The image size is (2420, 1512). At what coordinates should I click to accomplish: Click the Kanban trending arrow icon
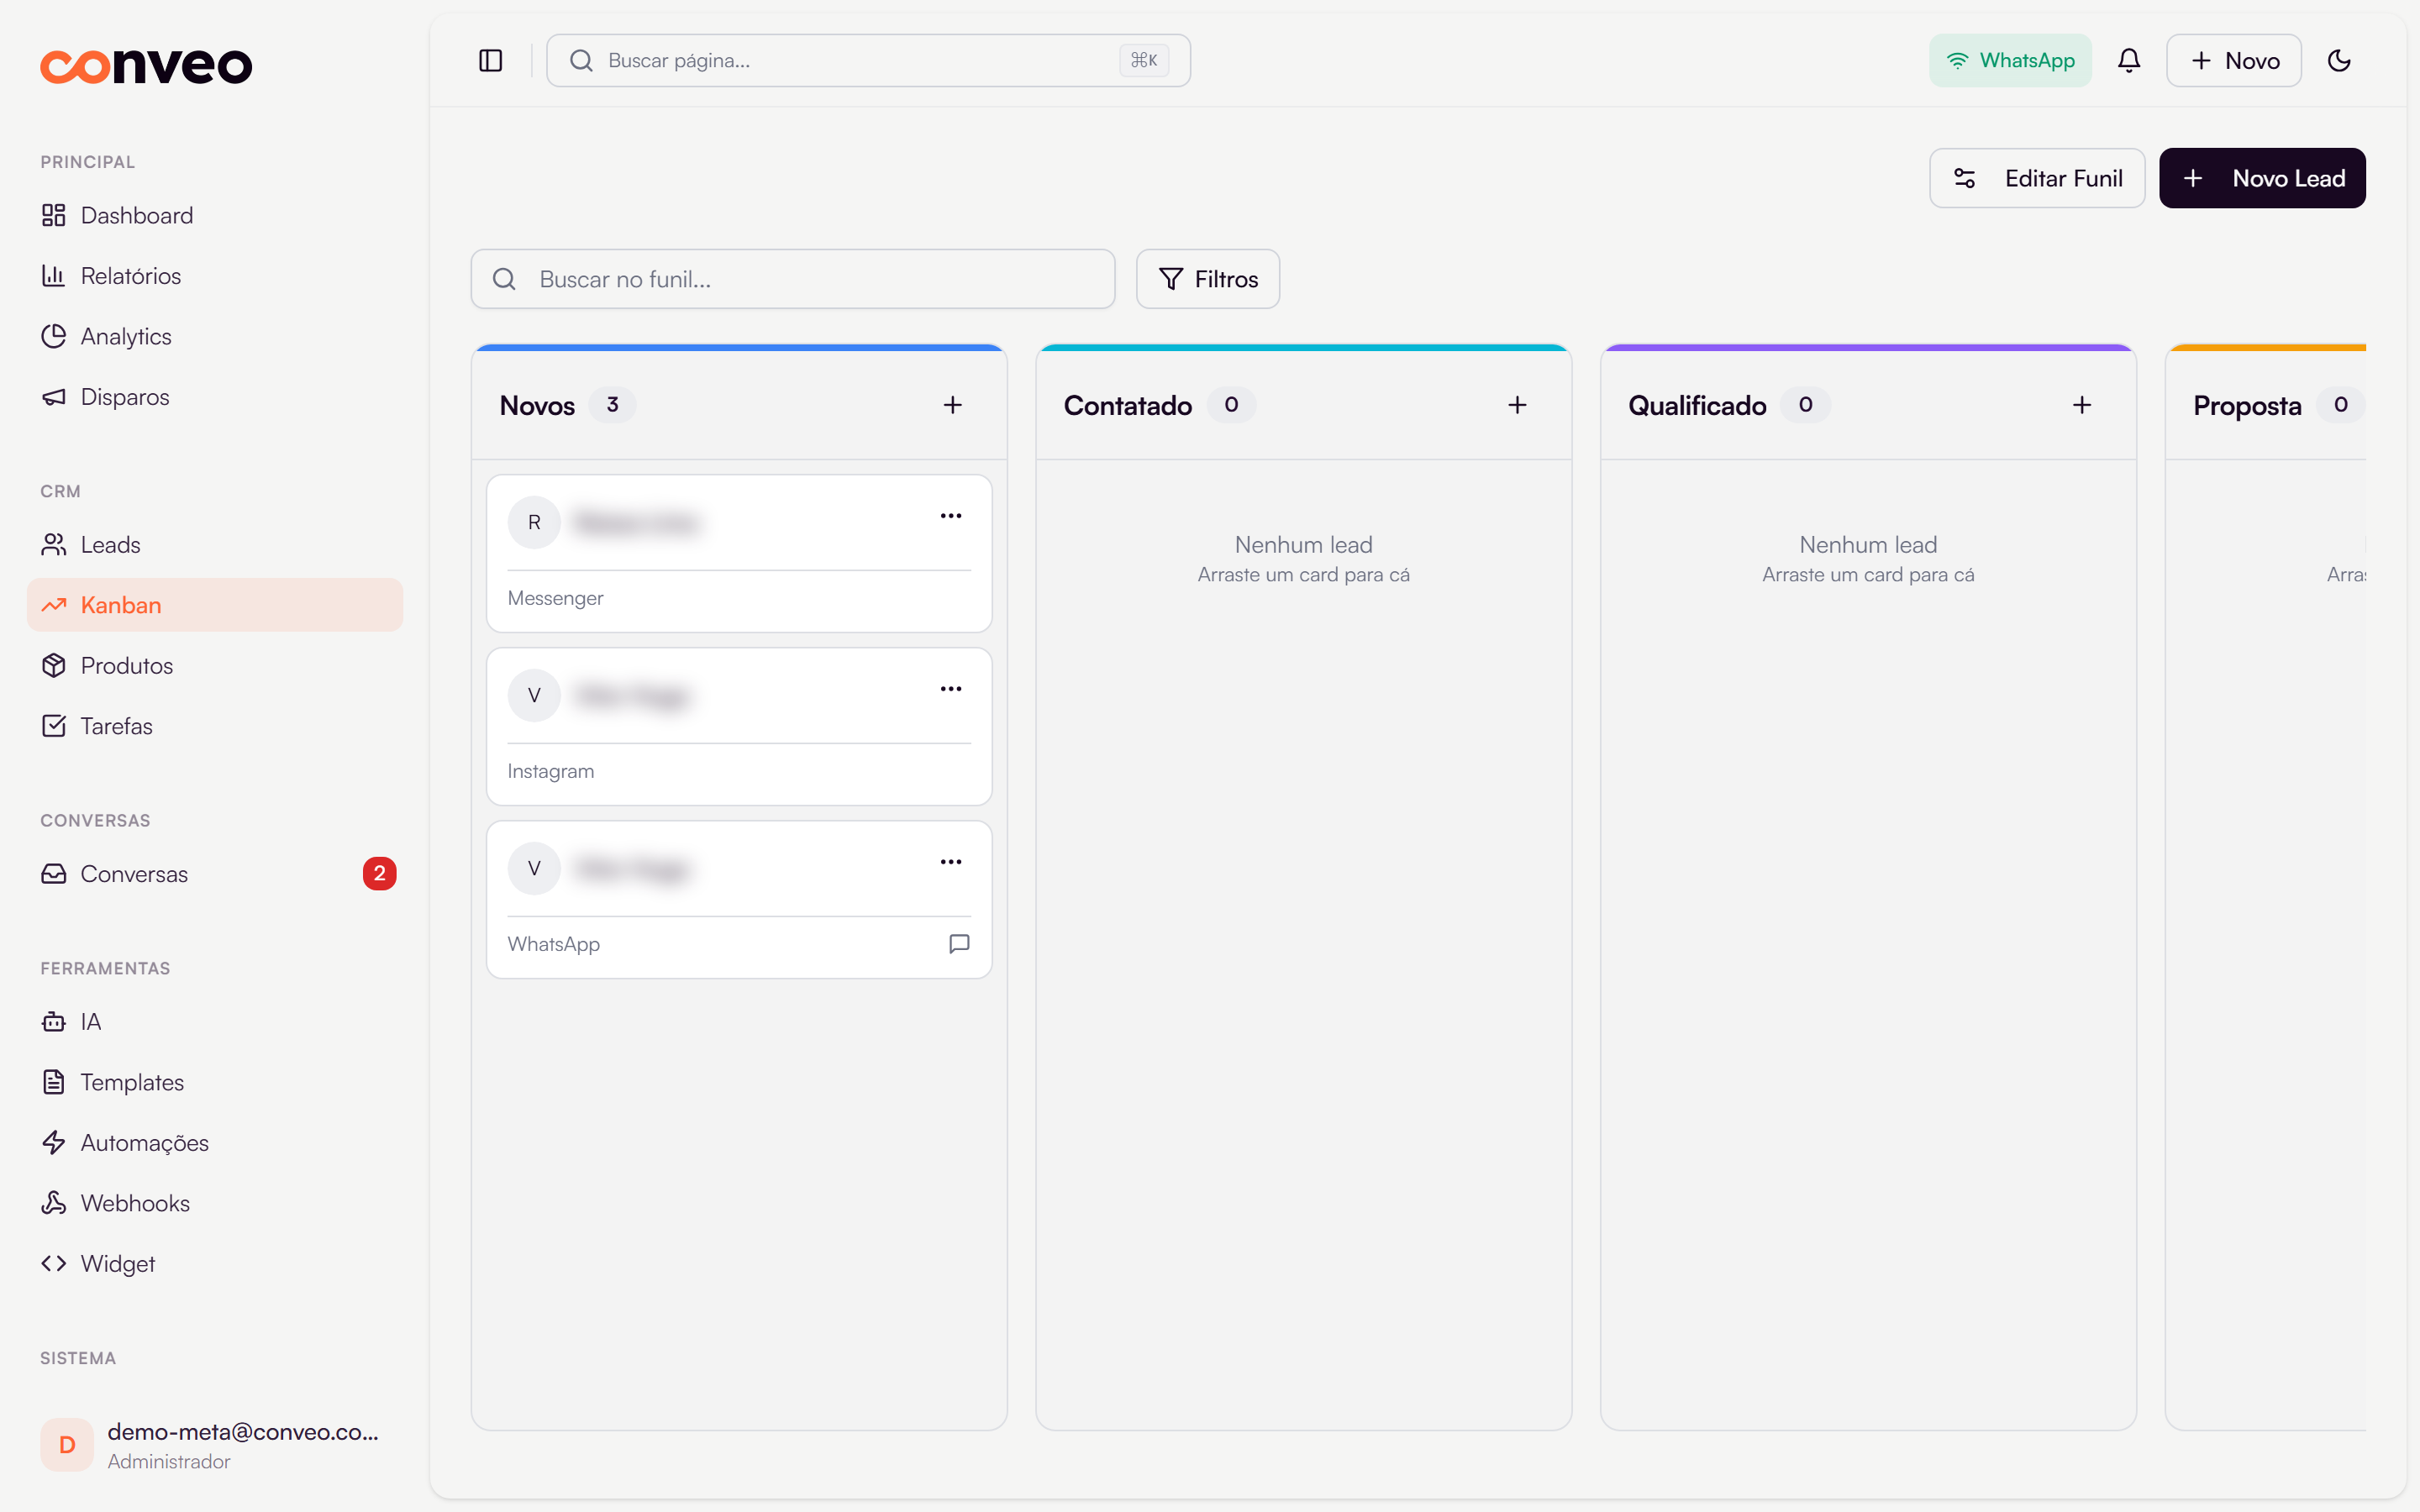54,605
